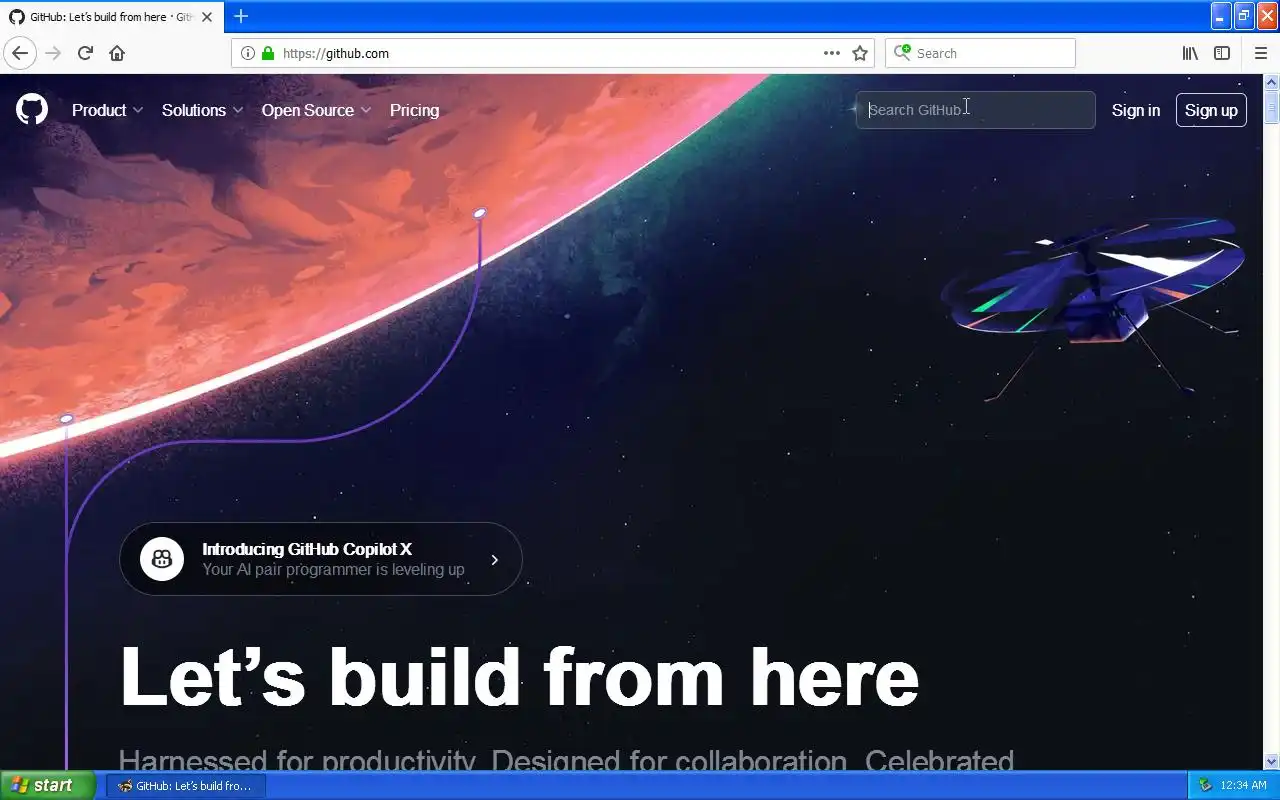This screenshot has width=1280, height=800.
Task: Click the 12:34 AM clock
Action: (x=1244, y=785)
